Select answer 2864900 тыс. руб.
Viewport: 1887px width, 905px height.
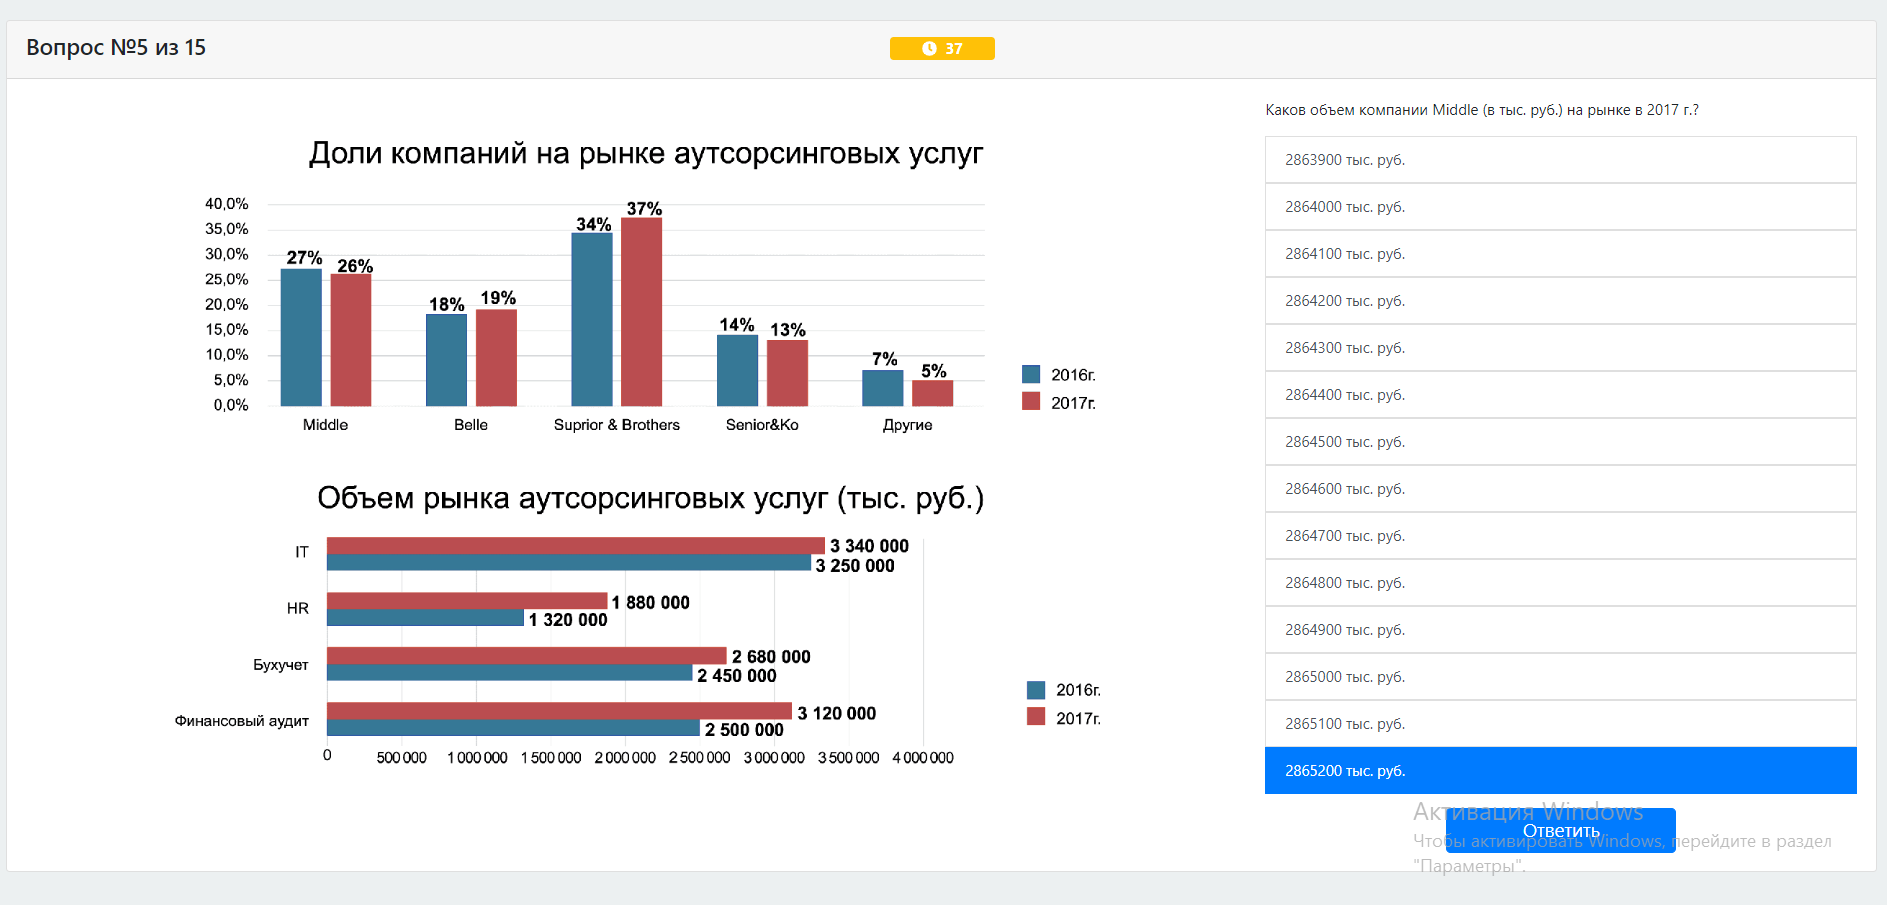[1560, 630]
